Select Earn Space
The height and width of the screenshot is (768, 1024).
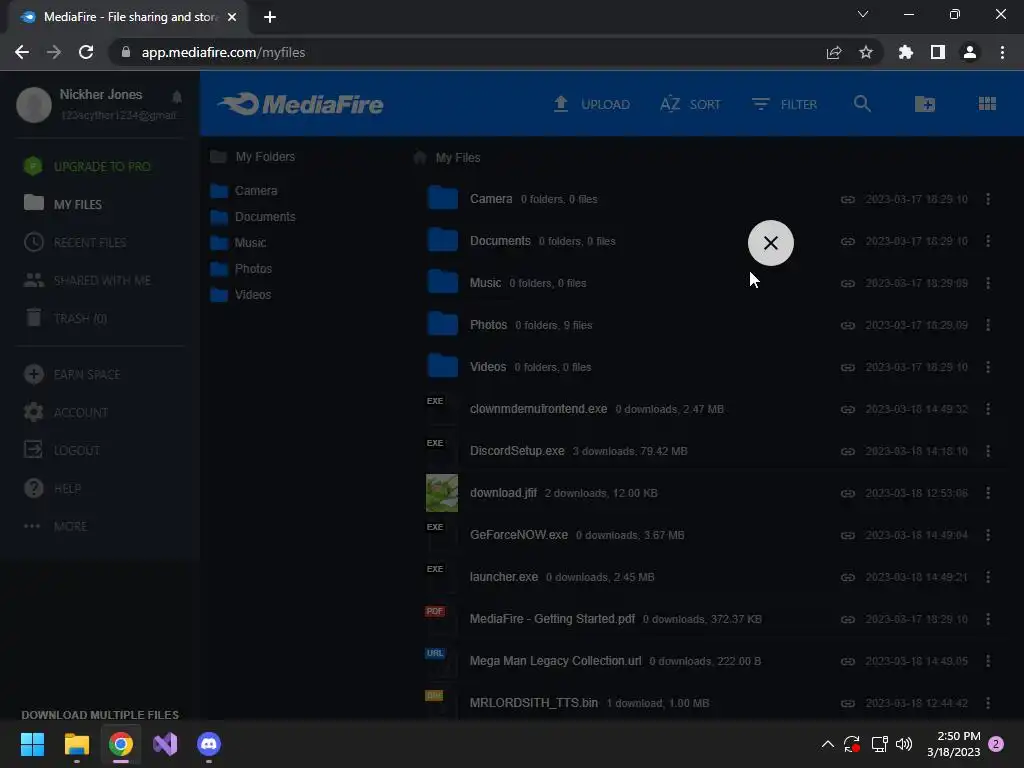pos(72,374)
